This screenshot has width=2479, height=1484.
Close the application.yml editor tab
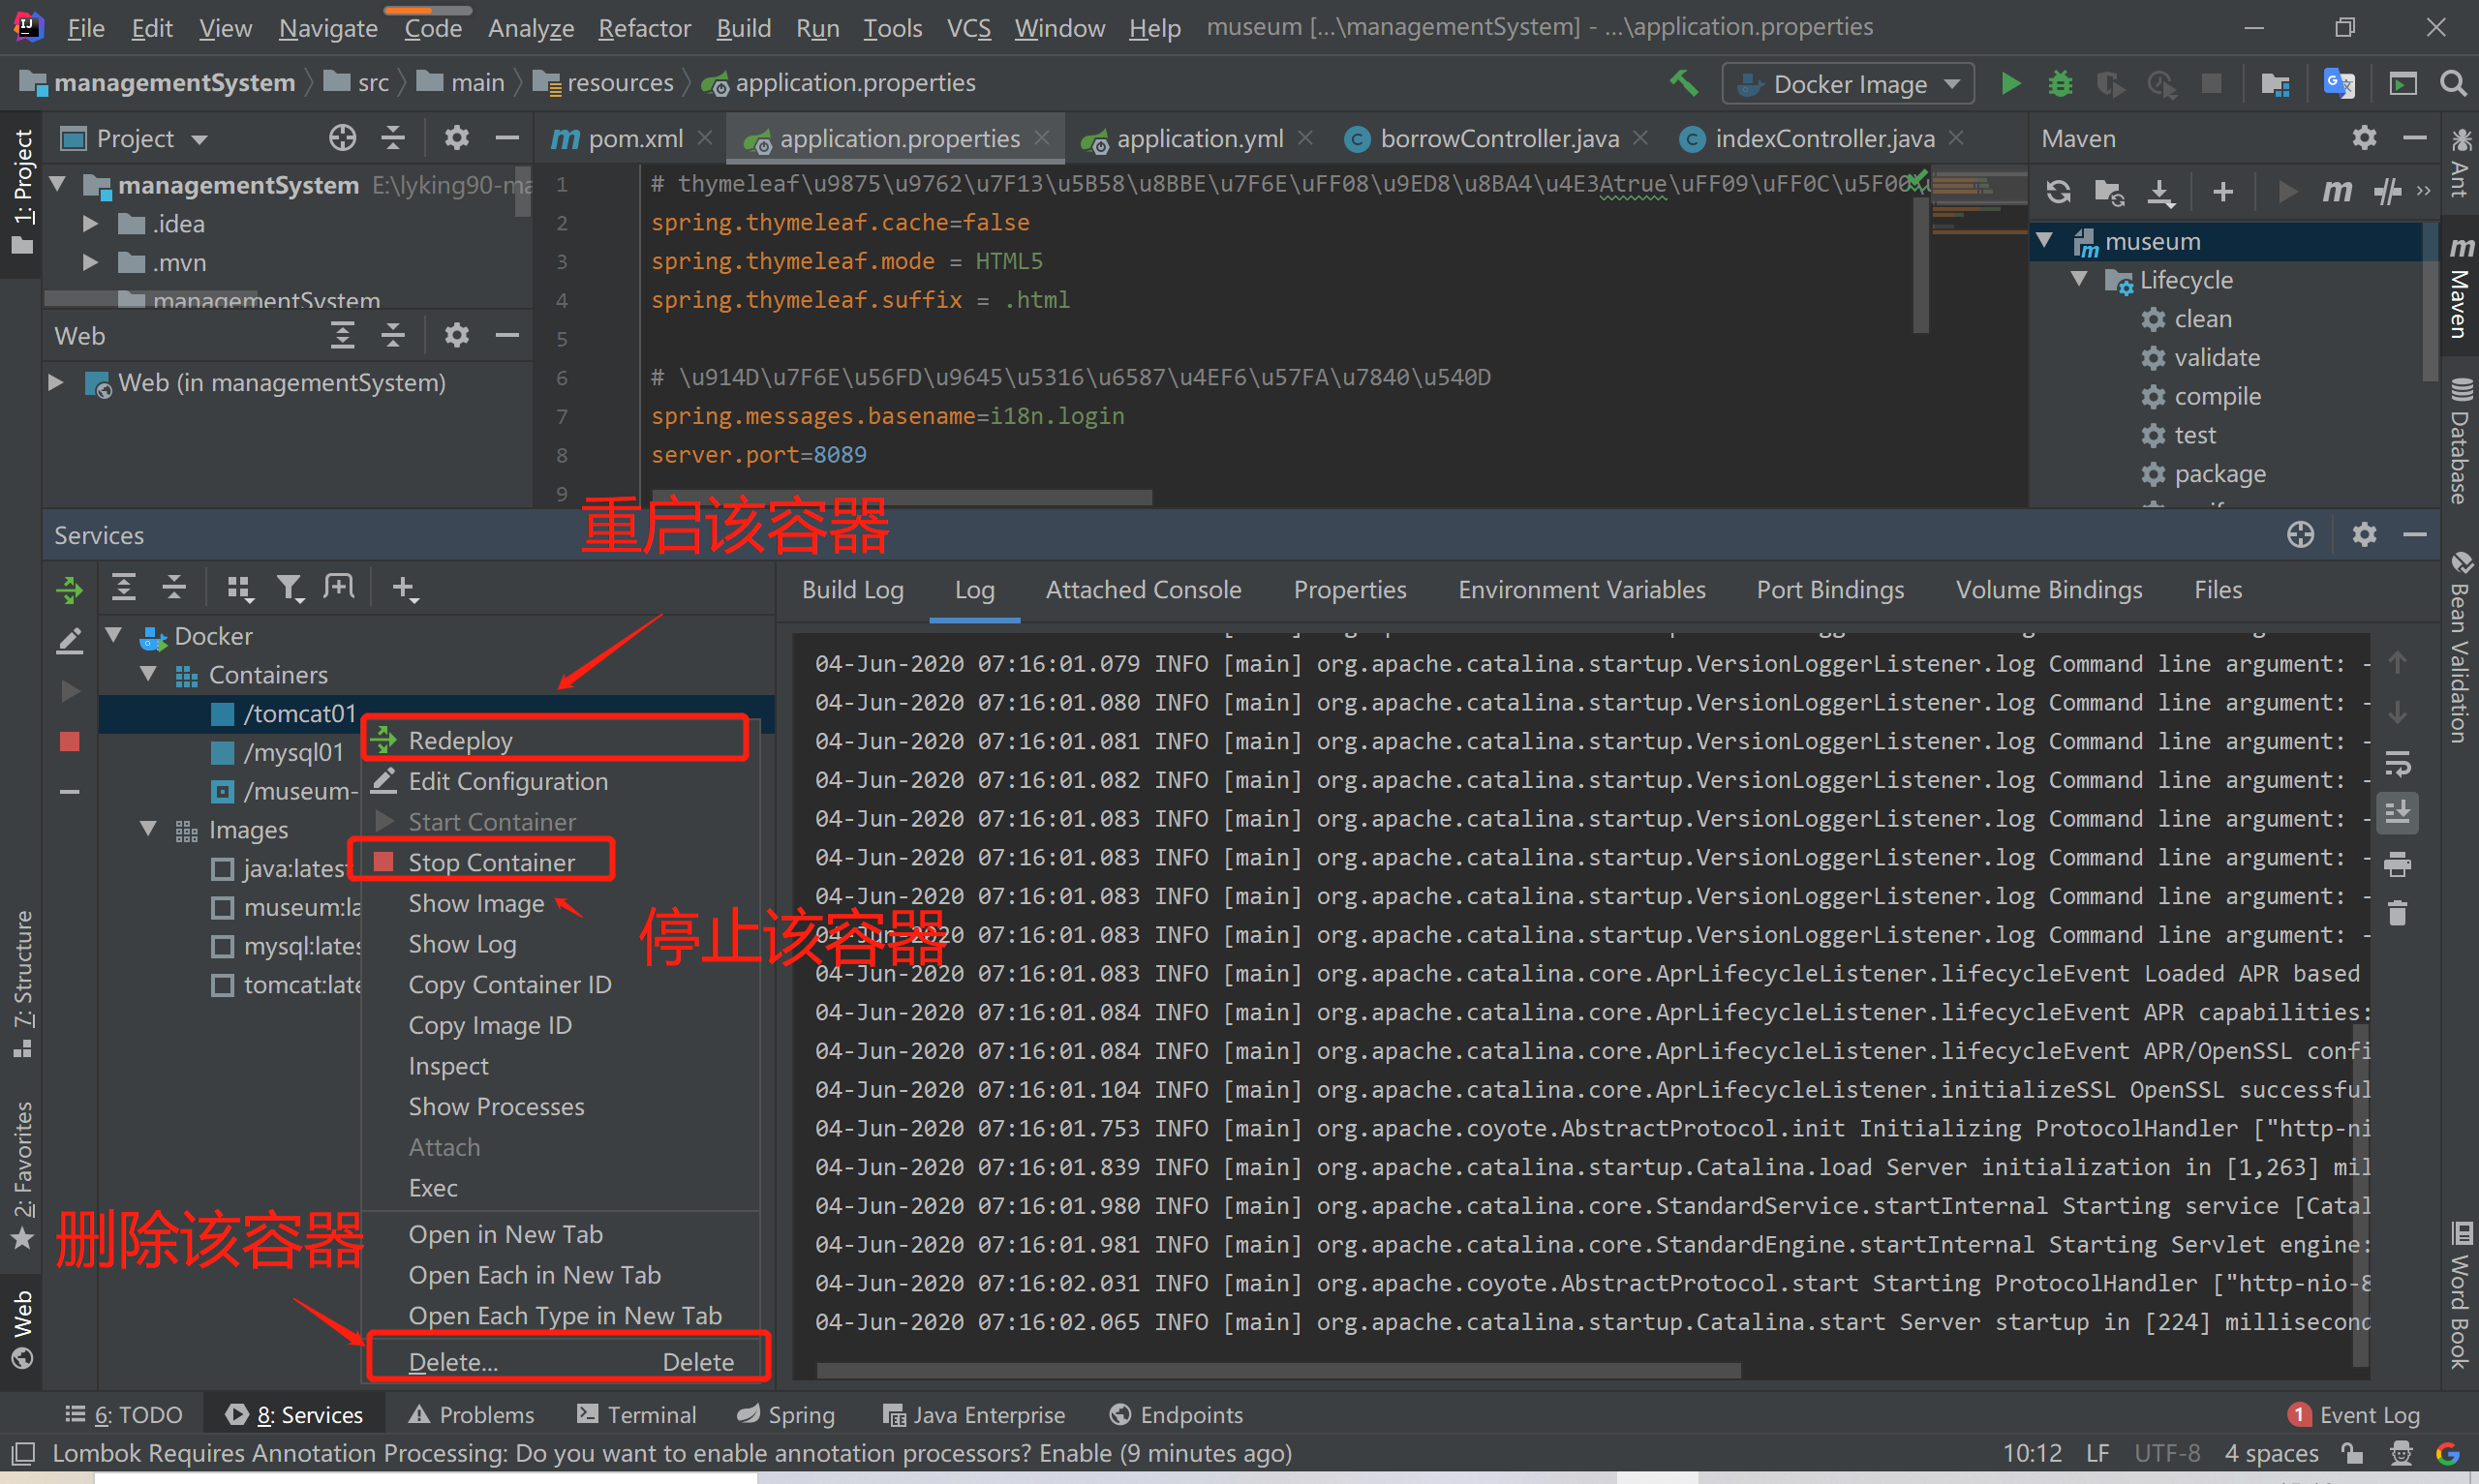[x=1304, y=138]
